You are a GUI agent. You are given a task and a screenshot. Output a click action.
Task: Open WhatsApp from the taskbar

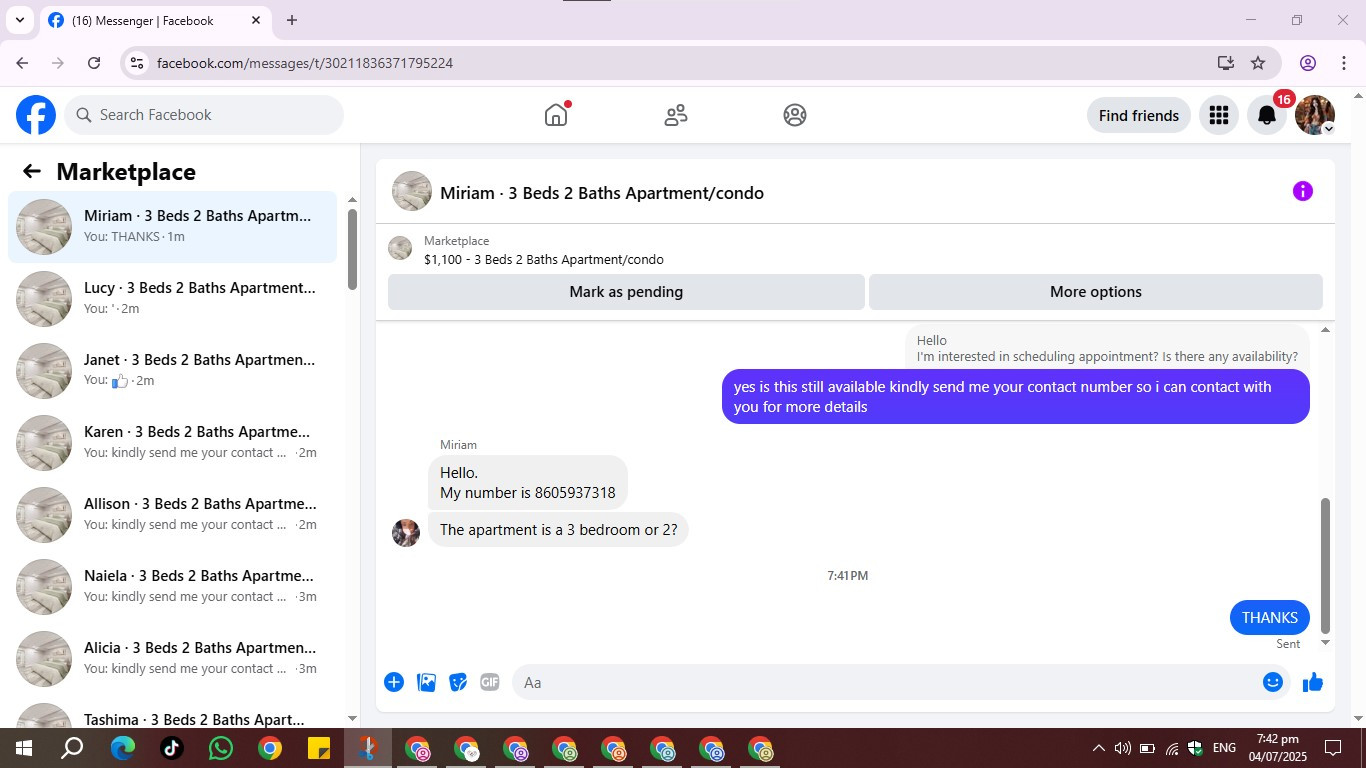click(220, 748)
